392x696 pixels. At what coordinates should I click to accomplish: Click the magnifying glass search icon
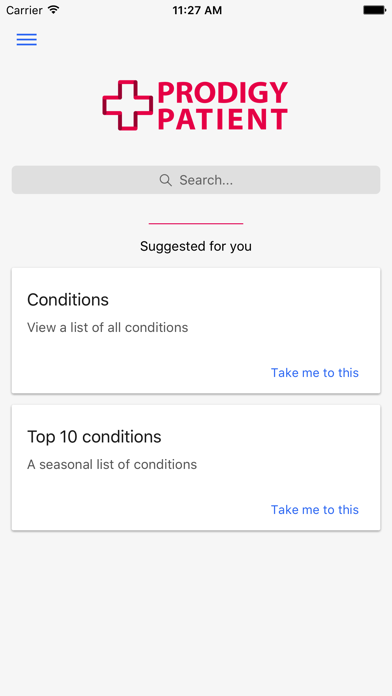click(x=166, y=180)
